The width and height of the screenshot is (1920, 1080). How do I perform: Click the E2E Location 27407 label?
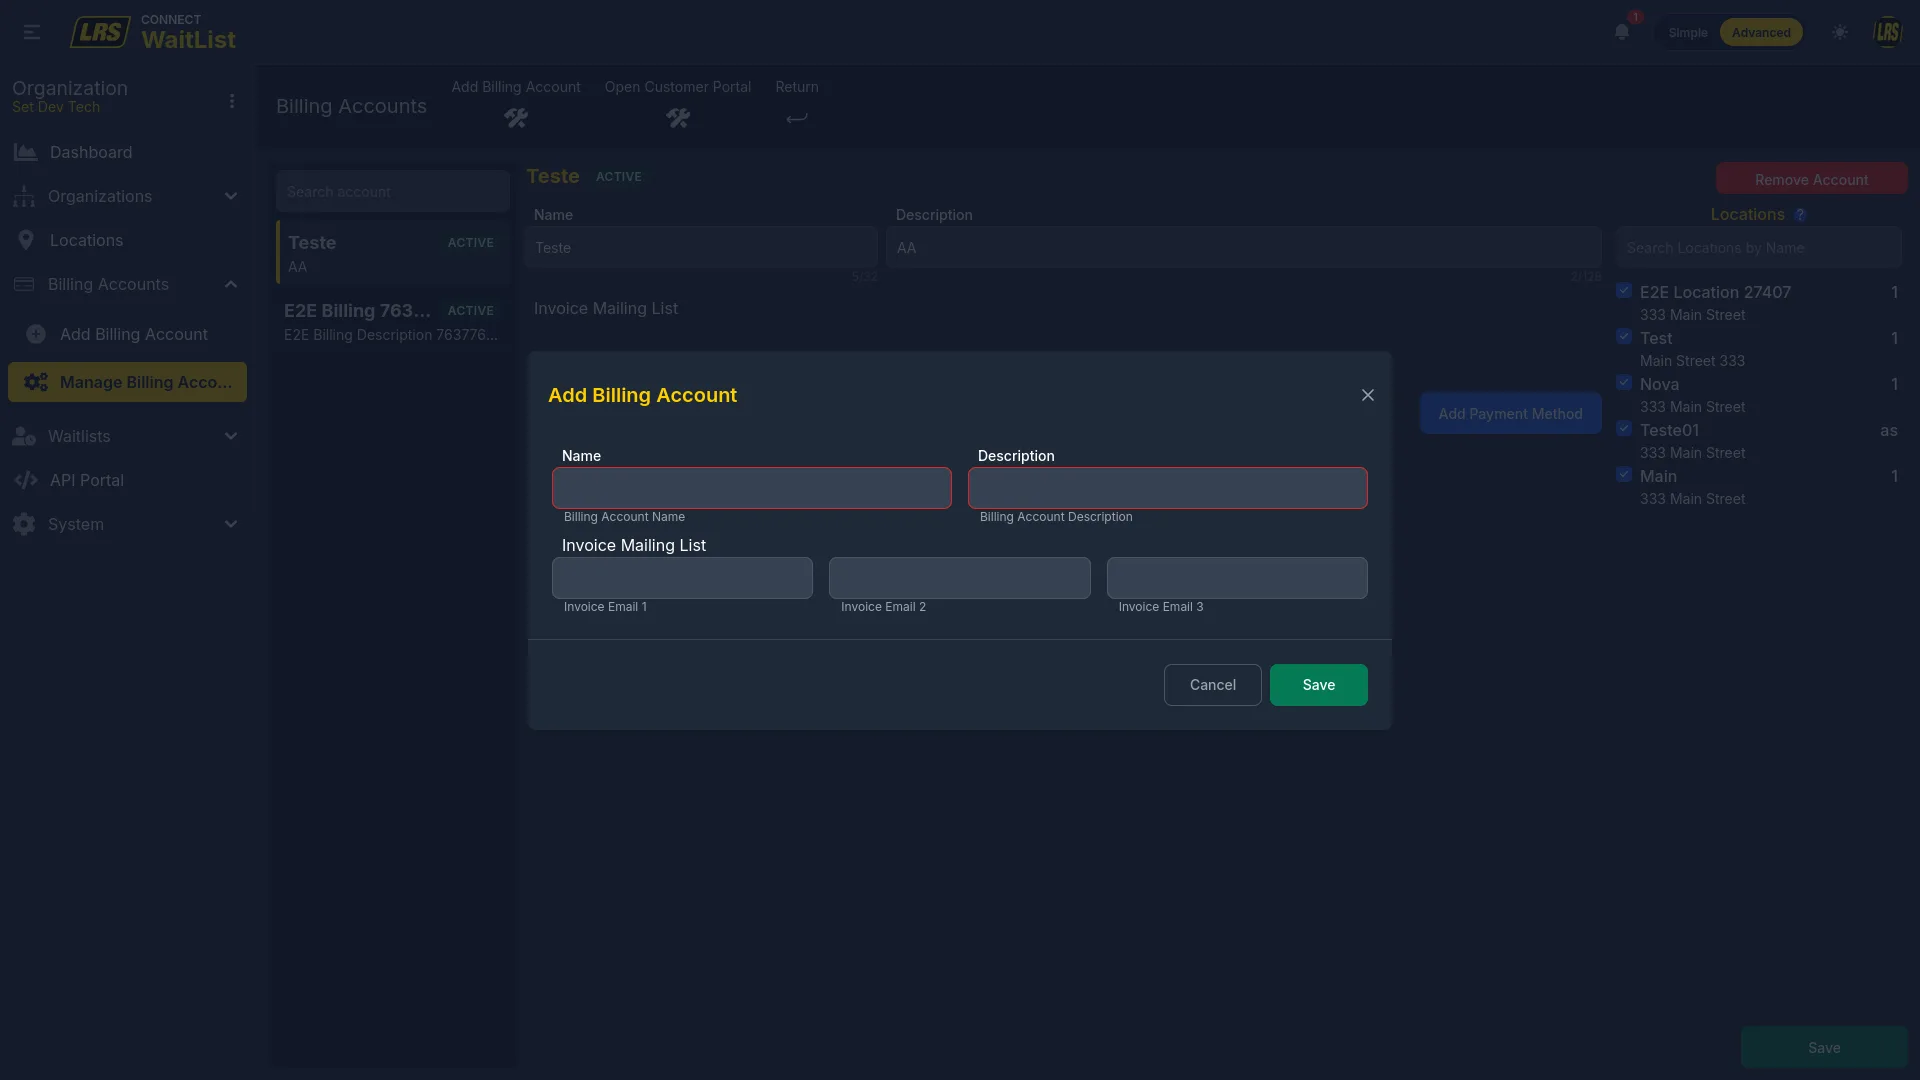(1715, 292)
